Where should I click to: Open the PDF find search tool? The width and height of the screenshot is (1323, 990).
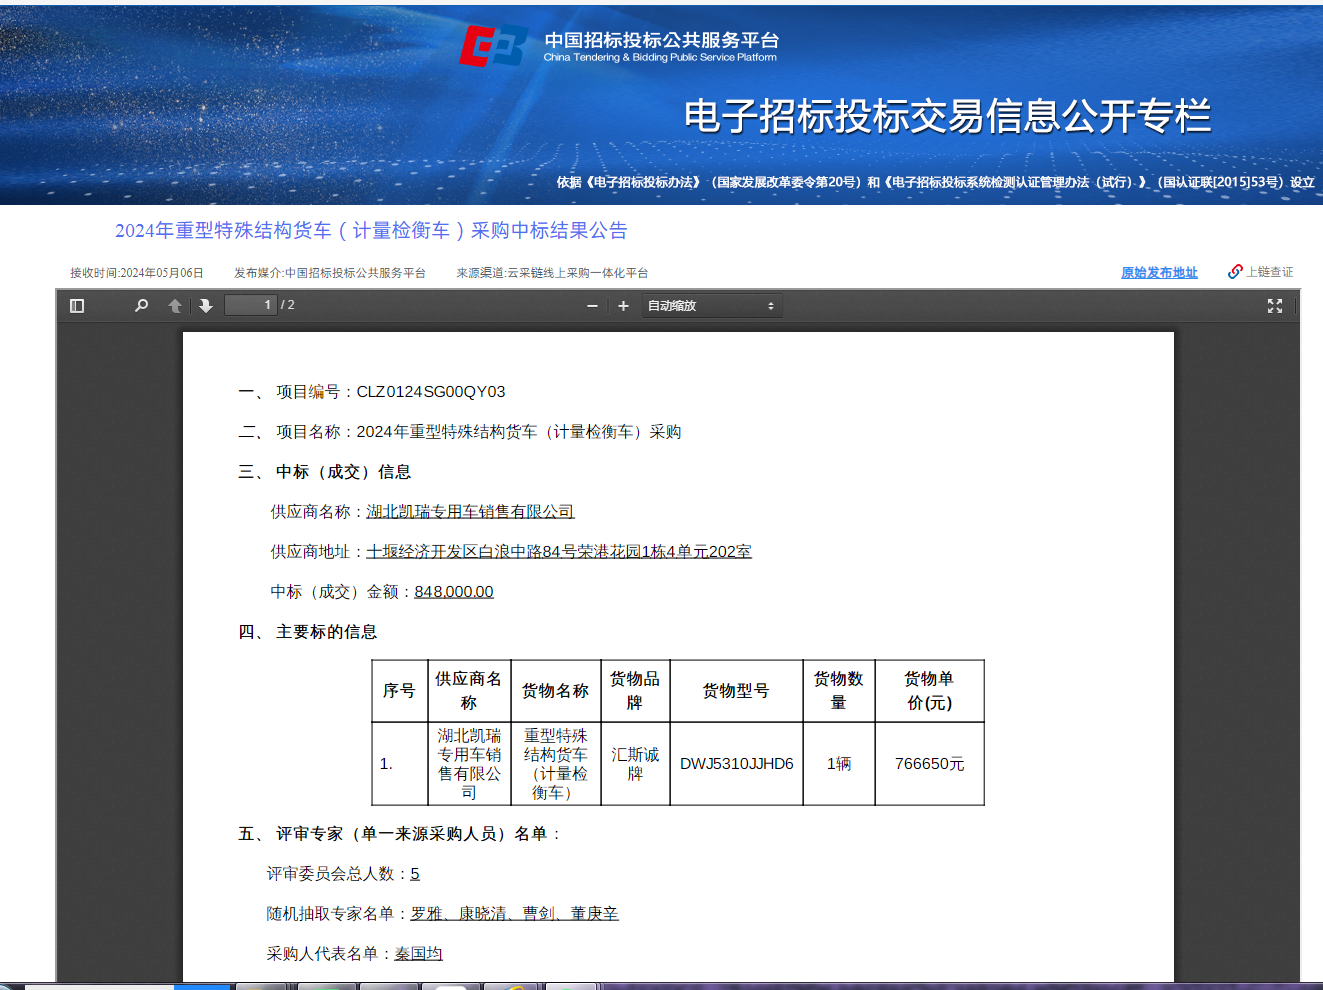click(141, 306)
